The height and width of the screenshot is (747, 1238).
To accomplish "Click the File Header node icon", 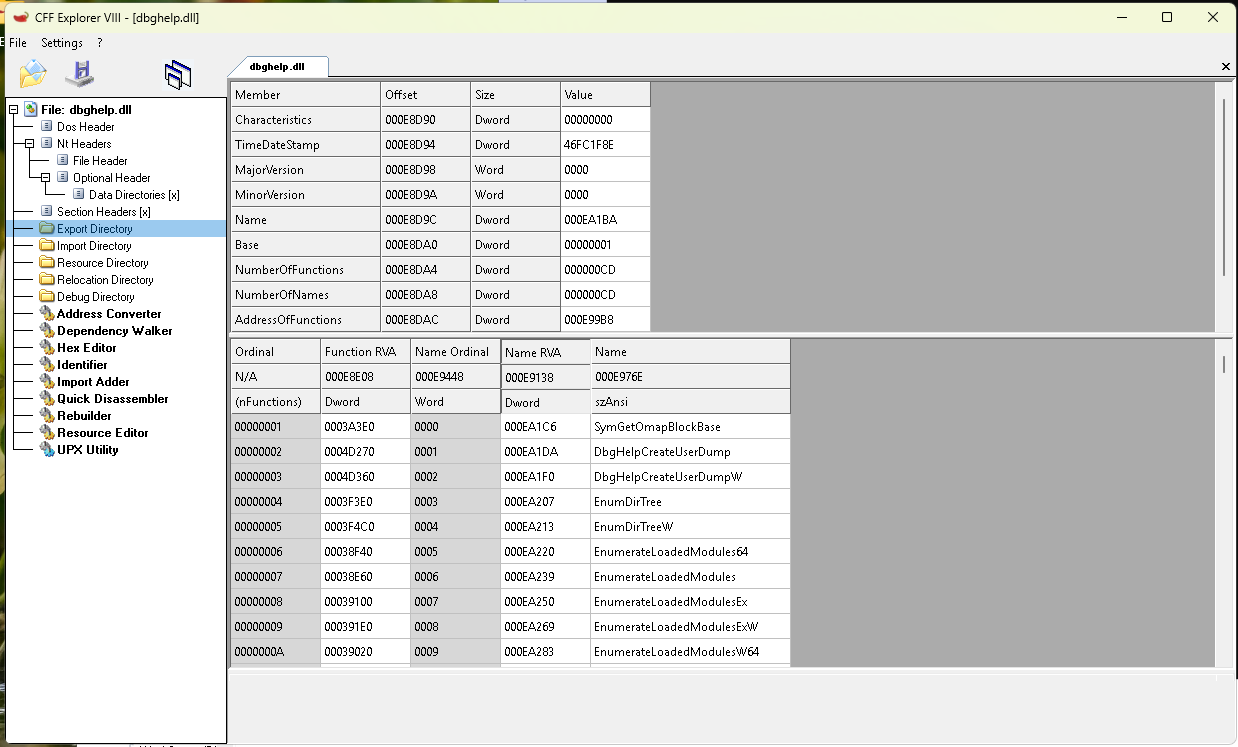I will click(63, 160).
